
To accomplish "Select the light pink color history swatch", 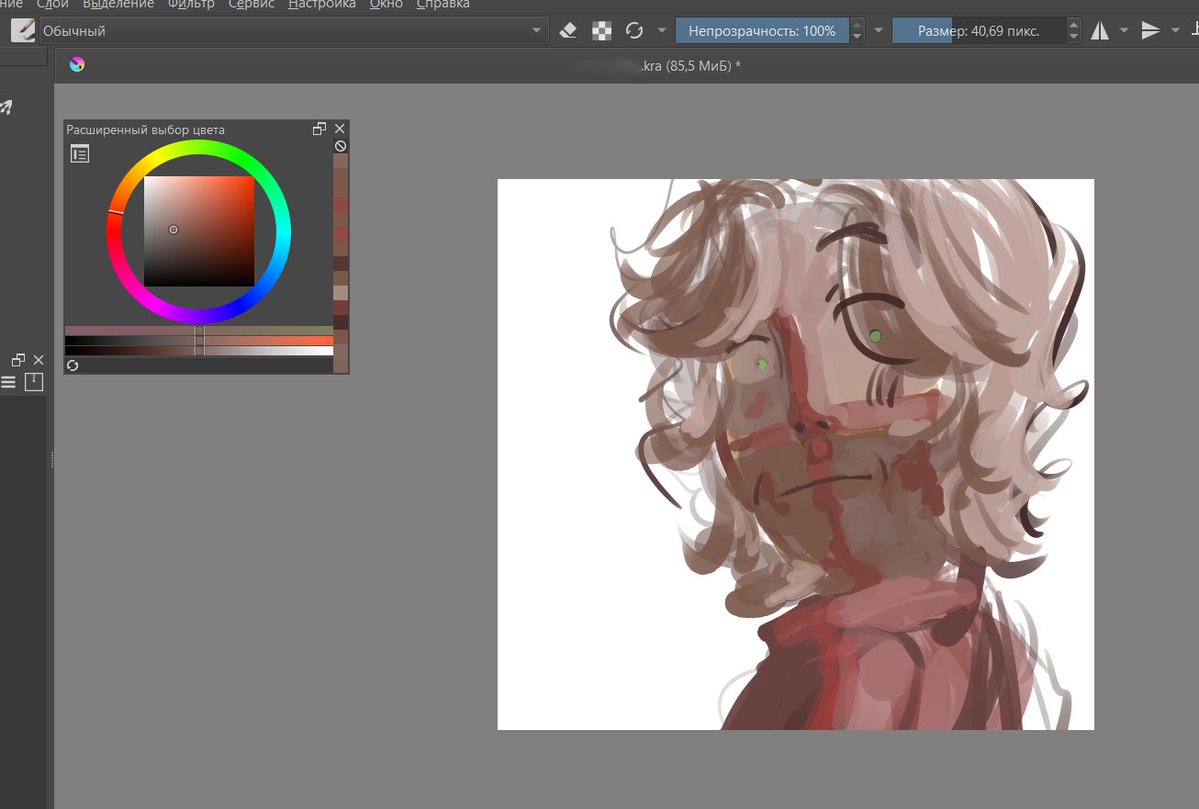I will point(341,293).
